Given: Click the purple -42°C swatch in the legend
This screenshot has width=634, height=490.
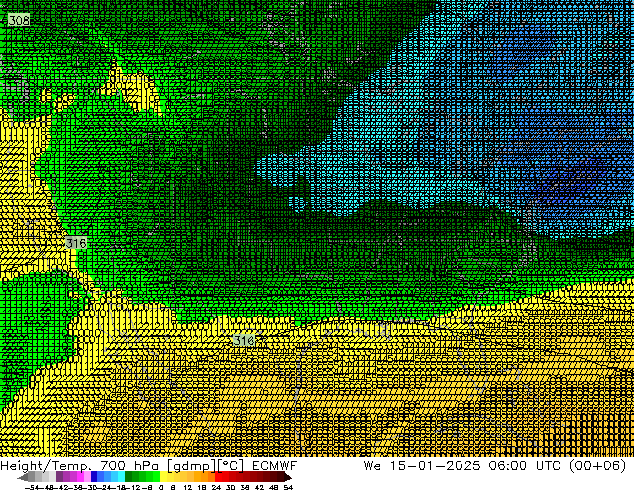Looking at the screenshot, I should tap(66, 476).
